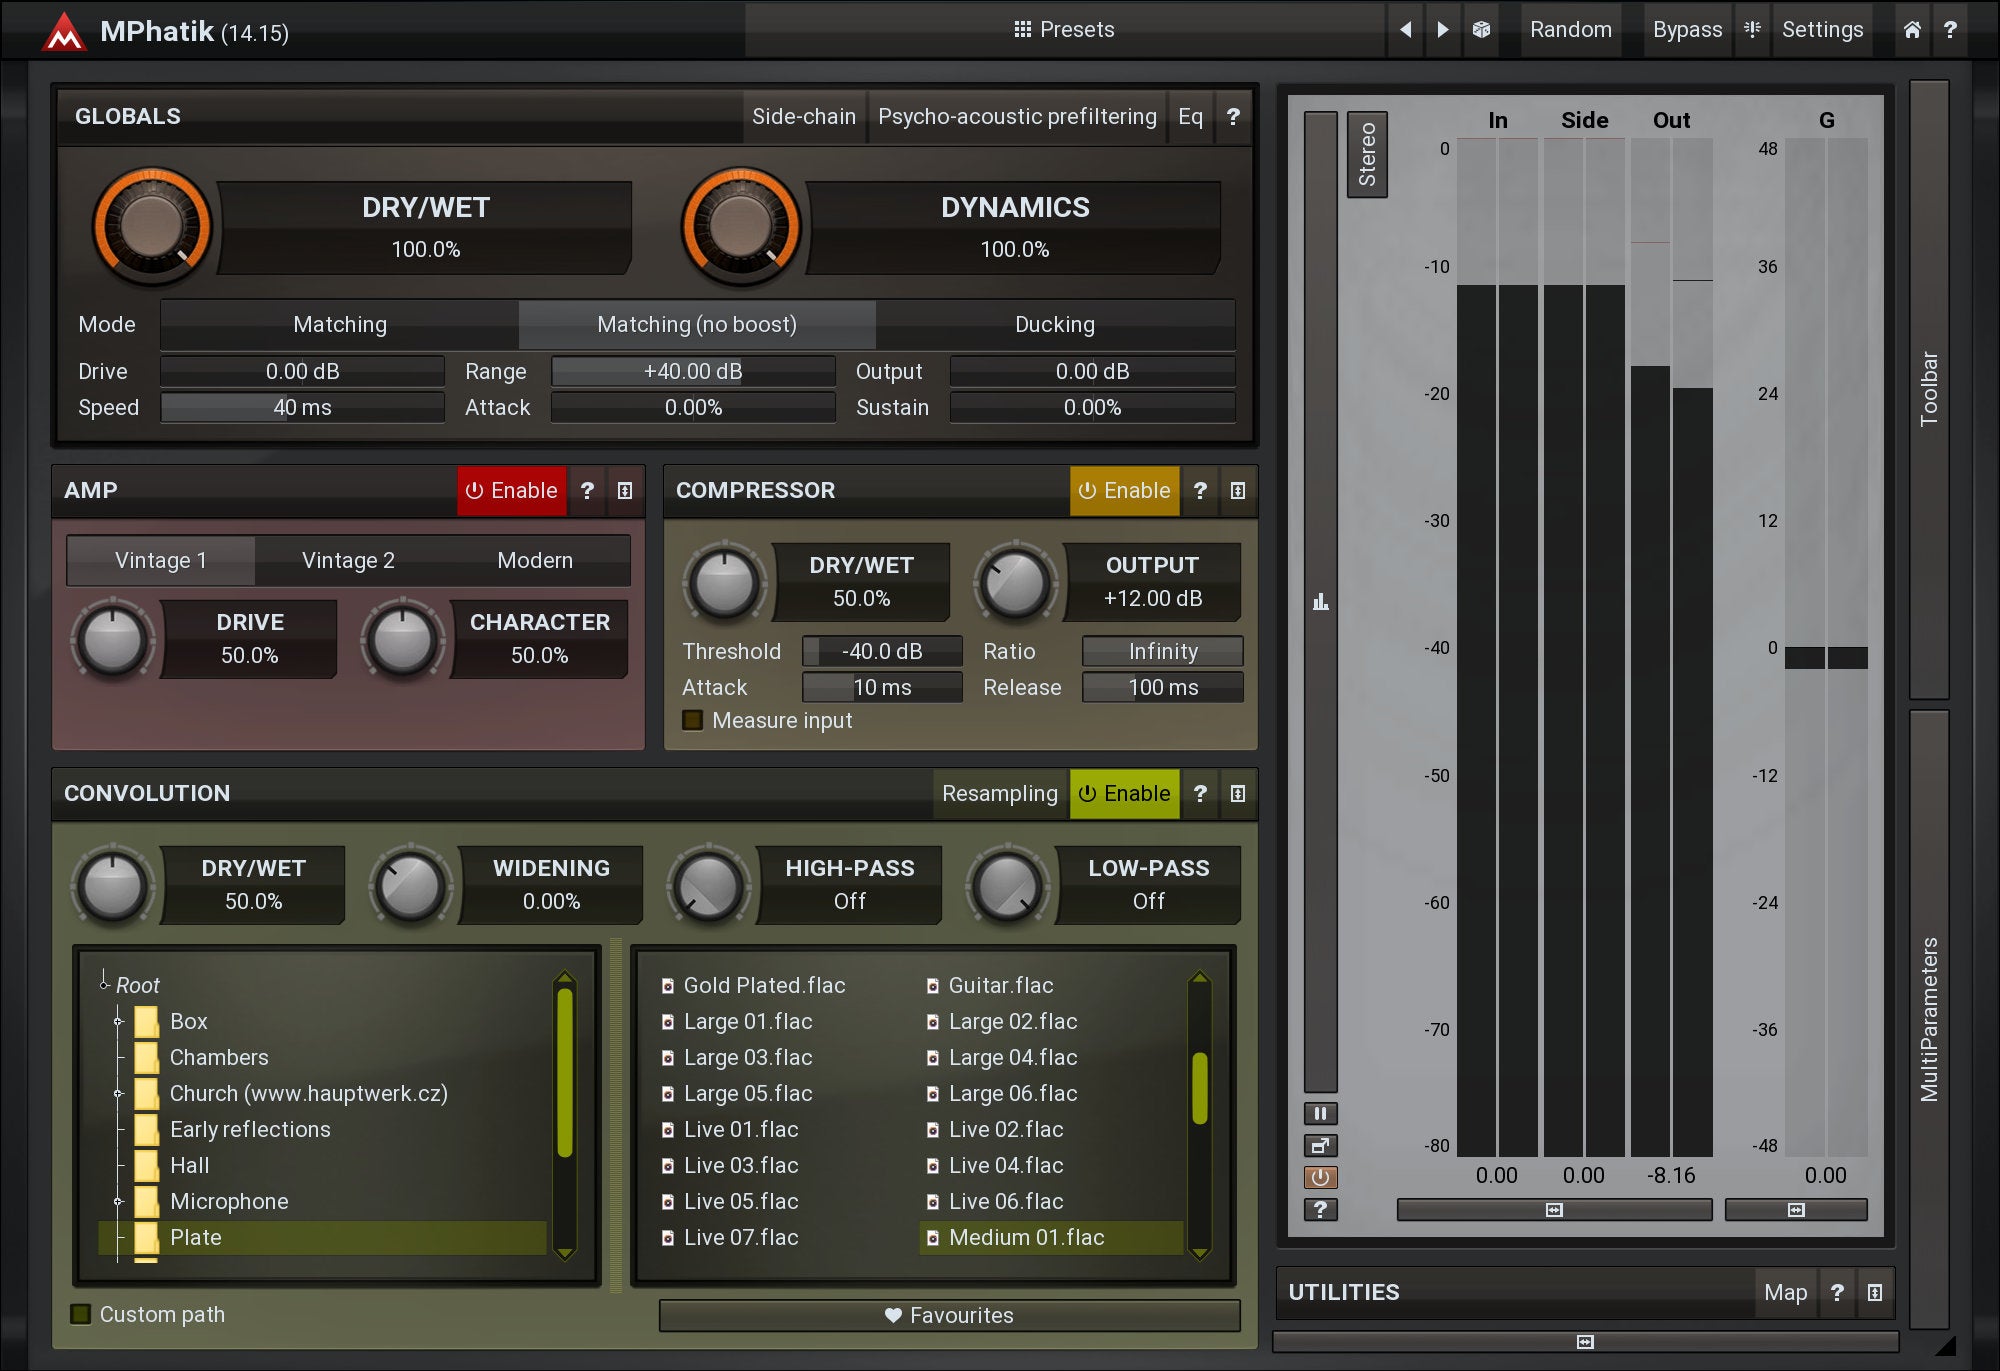Open the Favourites button

click(x=949, y=1316)
